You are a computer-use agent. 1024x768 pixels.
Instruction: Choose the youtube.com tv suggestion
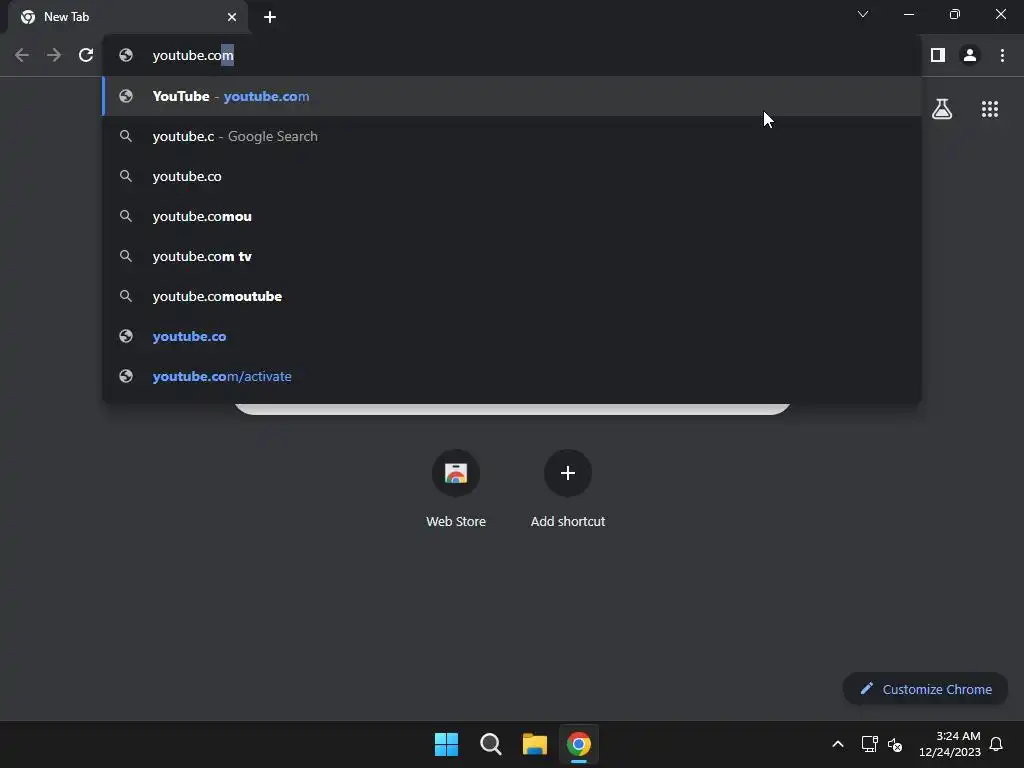(513, 256)
